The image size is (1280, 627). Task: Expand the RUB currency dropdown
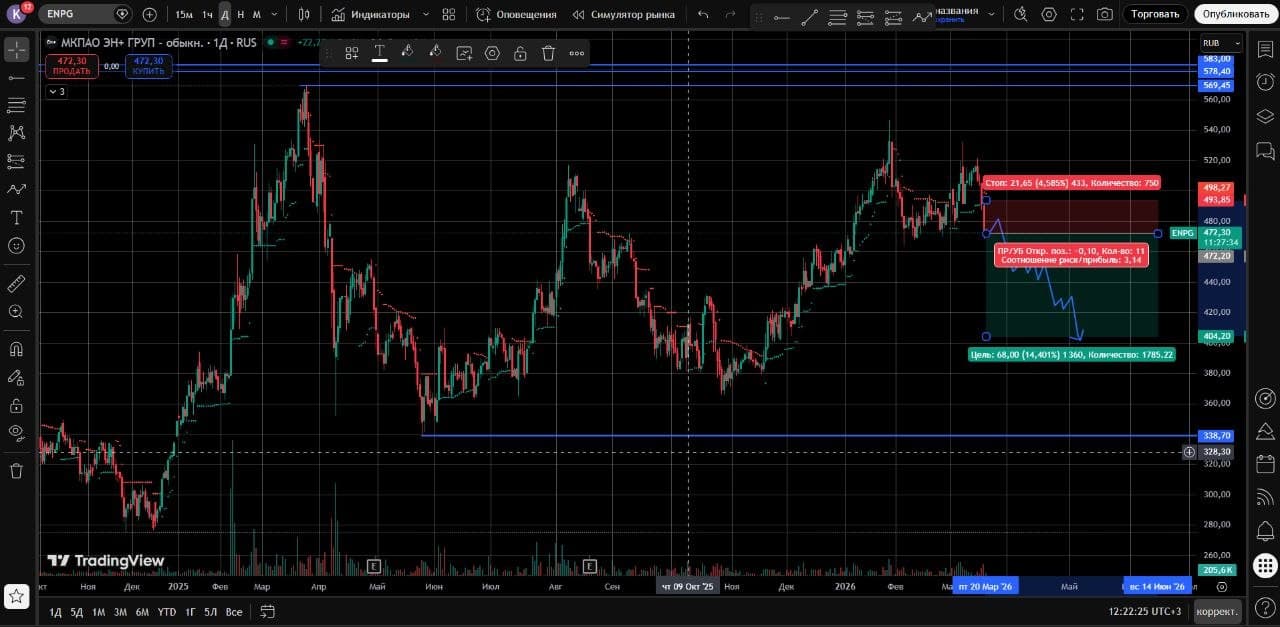pyautogui.click(x=1221, y=43)
